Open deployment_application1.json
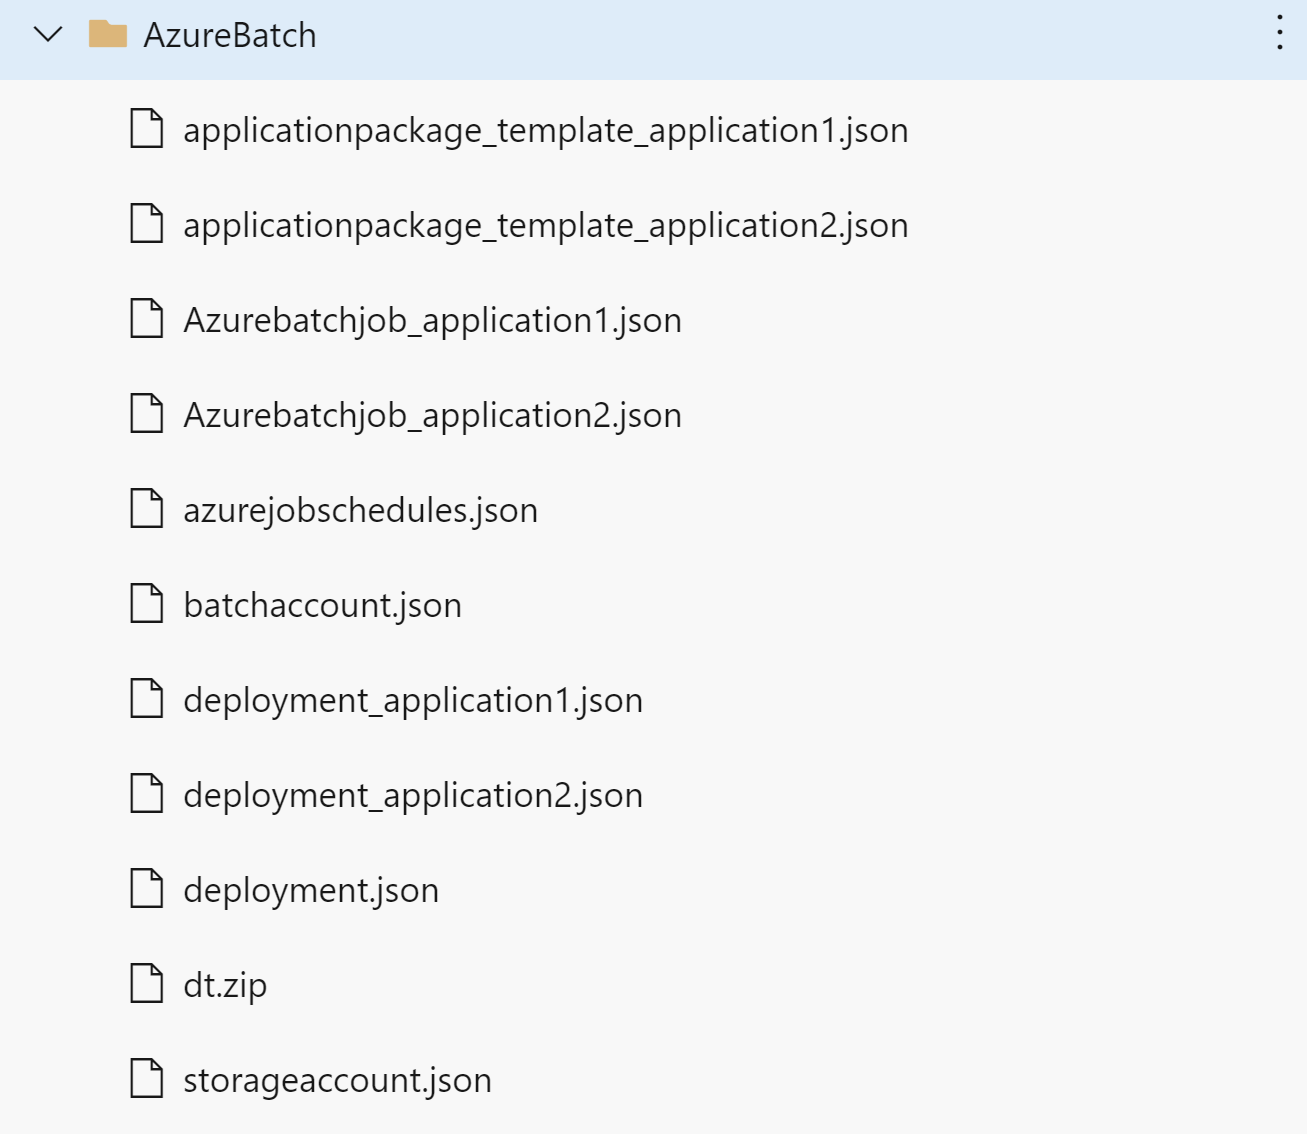 point(413,700)
